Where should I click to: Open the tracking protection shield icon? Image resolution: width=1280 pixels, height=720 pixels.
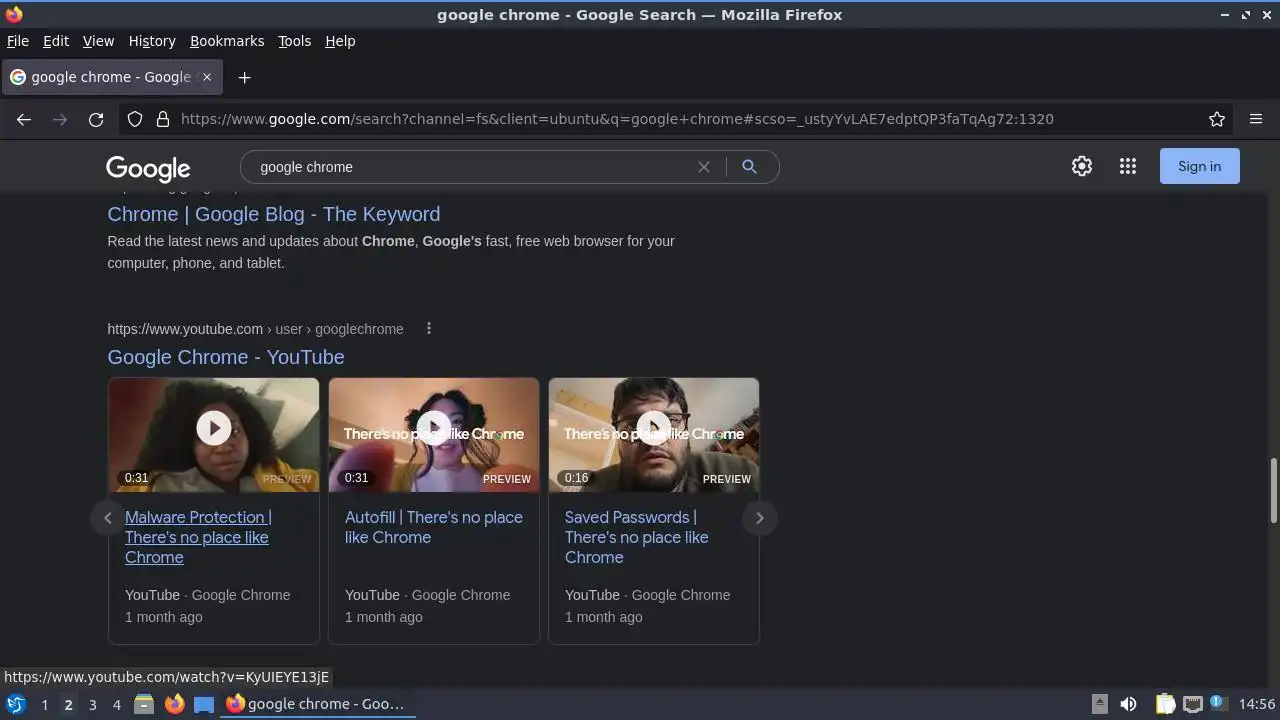tap(135, 119)
